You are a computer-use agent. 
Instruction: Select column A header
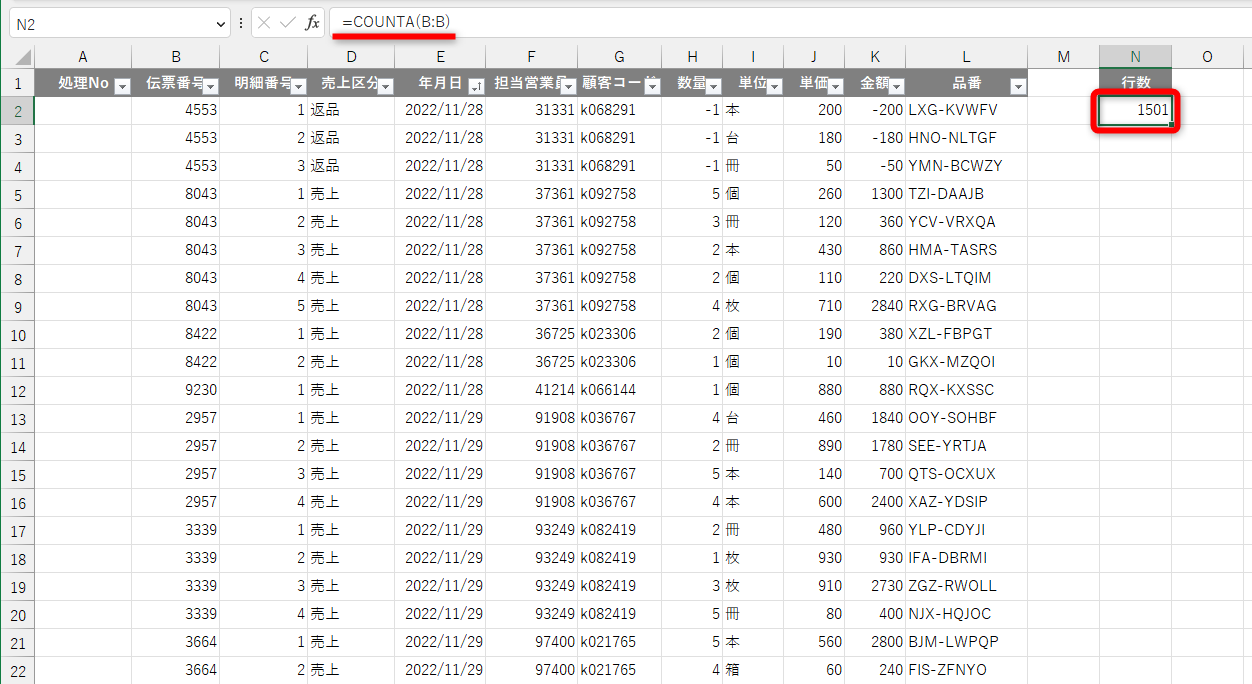click(83, 57)
